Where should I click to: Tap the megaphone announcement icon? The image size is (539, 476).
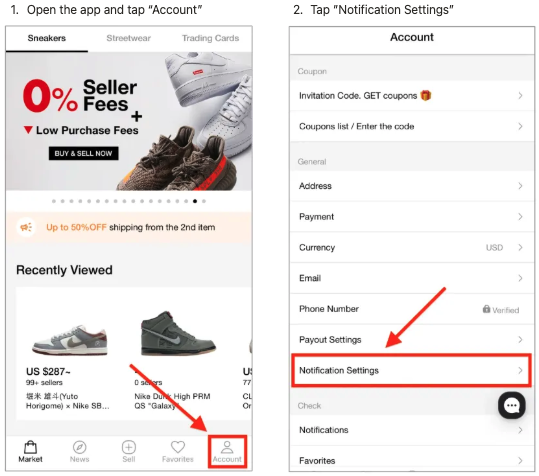tap(26, 227)
